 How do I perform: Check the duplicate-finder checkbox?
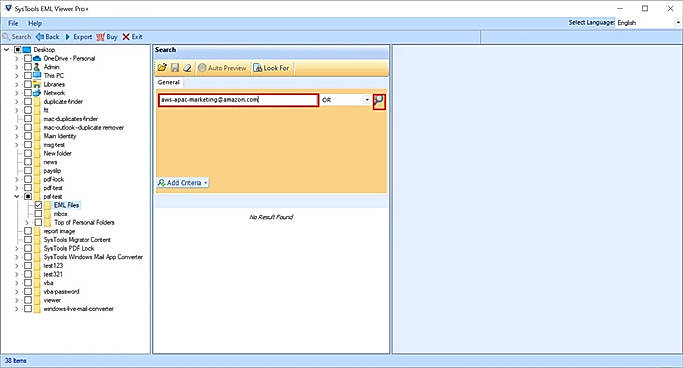coord(28,101)
